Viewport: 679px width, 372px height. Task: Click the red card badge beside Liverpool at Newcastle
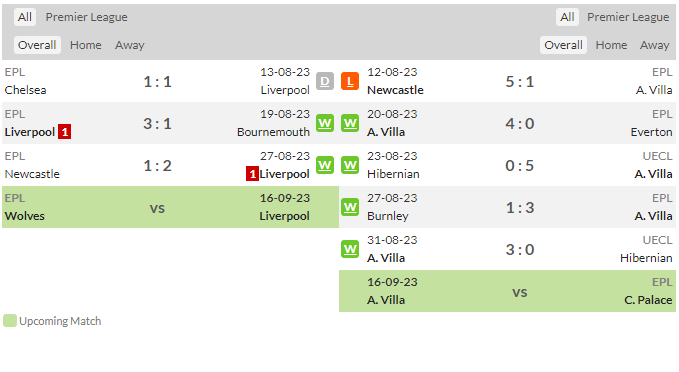point(252,174)
